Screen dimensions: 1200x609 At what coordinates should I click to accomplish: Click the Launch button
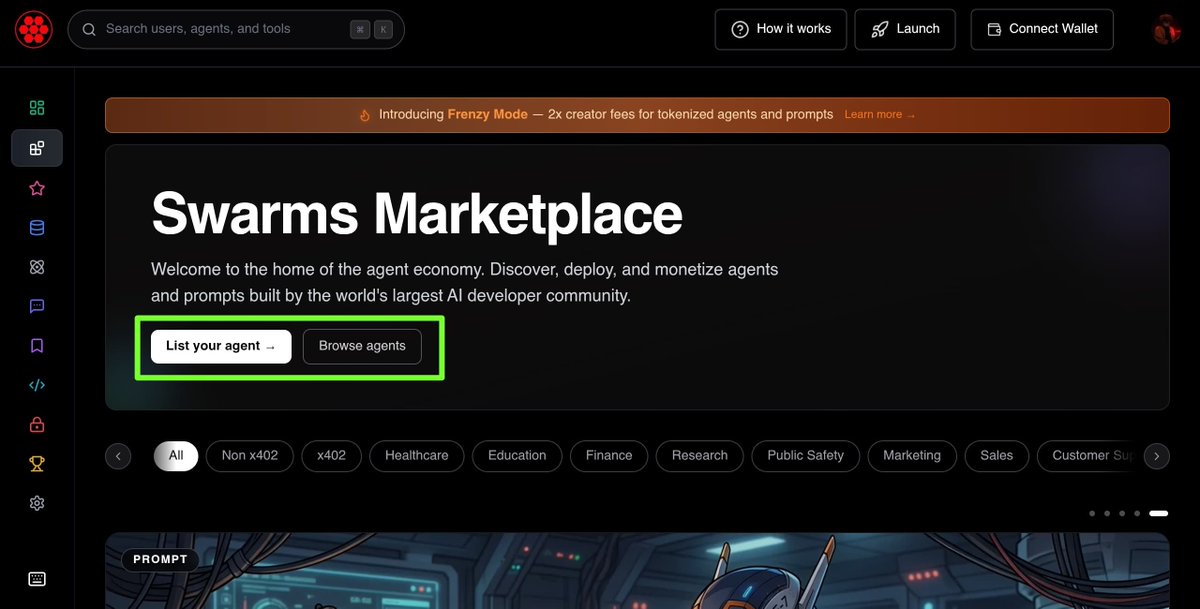(x=905, y=29)
